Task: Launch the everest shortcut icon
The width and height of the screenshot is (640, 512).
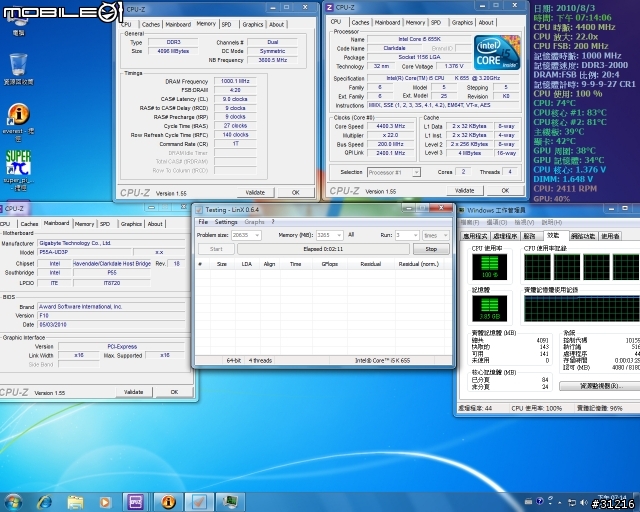Action: click(18, 122)
